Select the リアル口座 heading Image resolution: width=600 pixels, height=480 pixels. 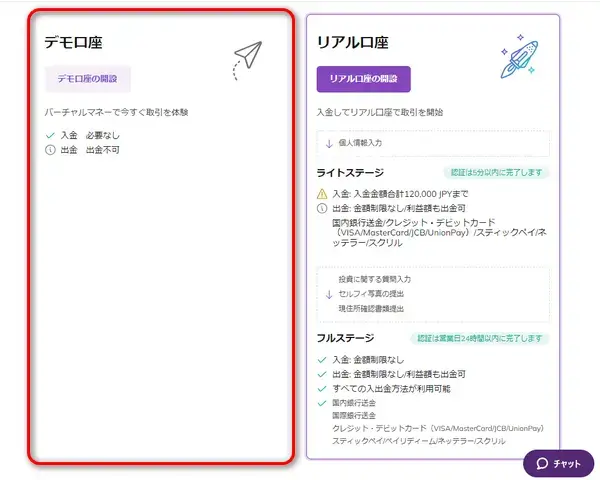coord(352,42)
